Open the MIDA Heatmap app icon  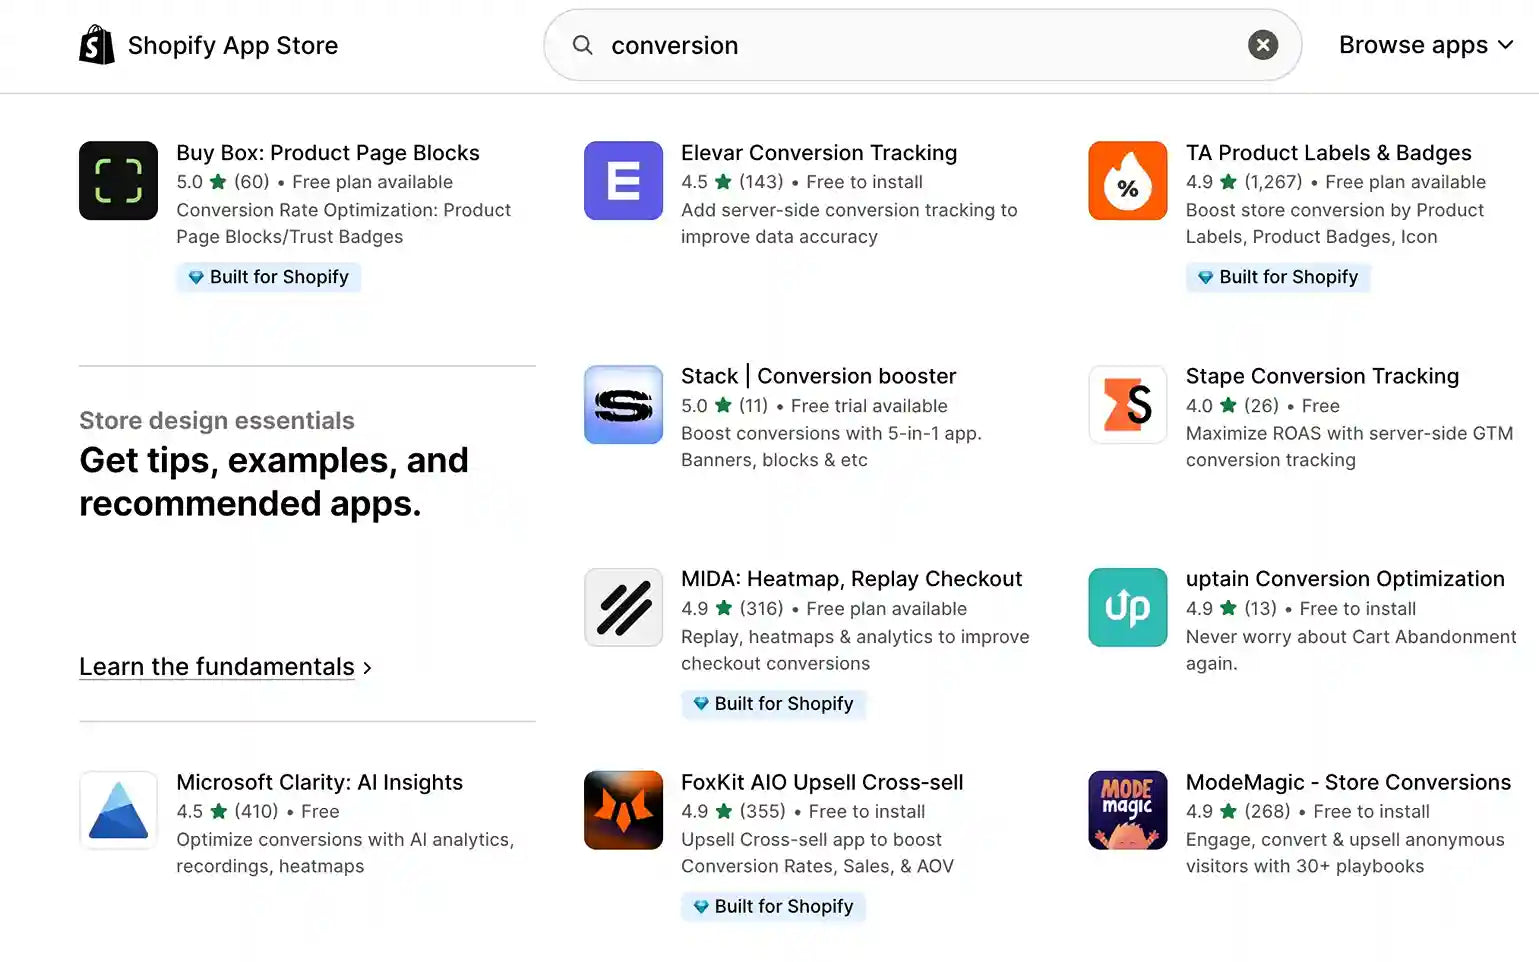[623, 607]
